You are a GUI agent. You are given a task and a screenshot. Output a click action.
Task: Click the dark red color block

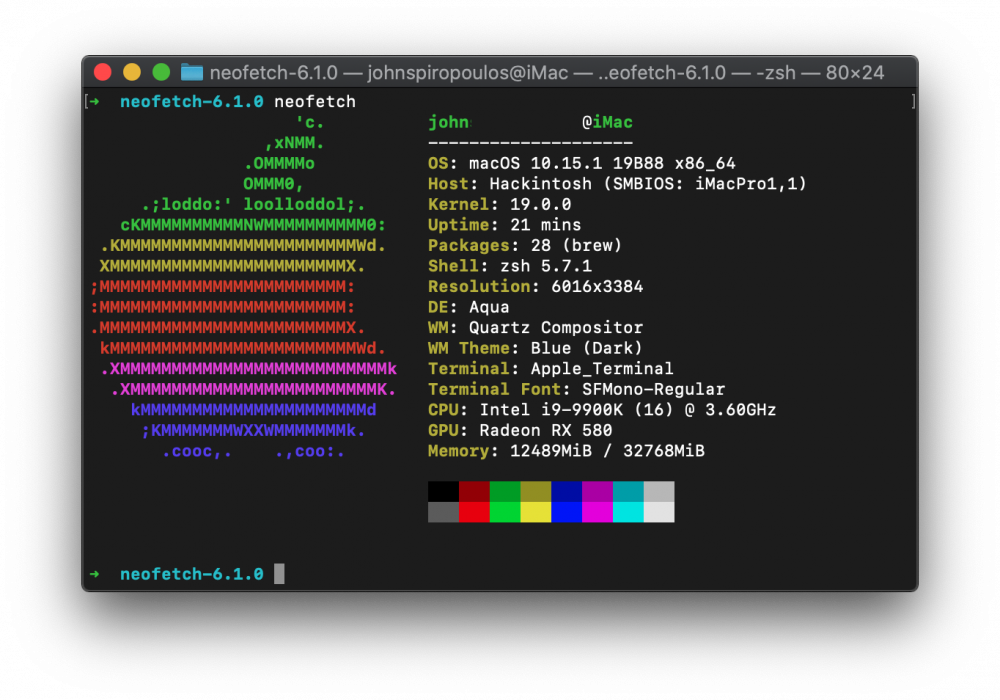pyautogui.click(x=474, y=492)
